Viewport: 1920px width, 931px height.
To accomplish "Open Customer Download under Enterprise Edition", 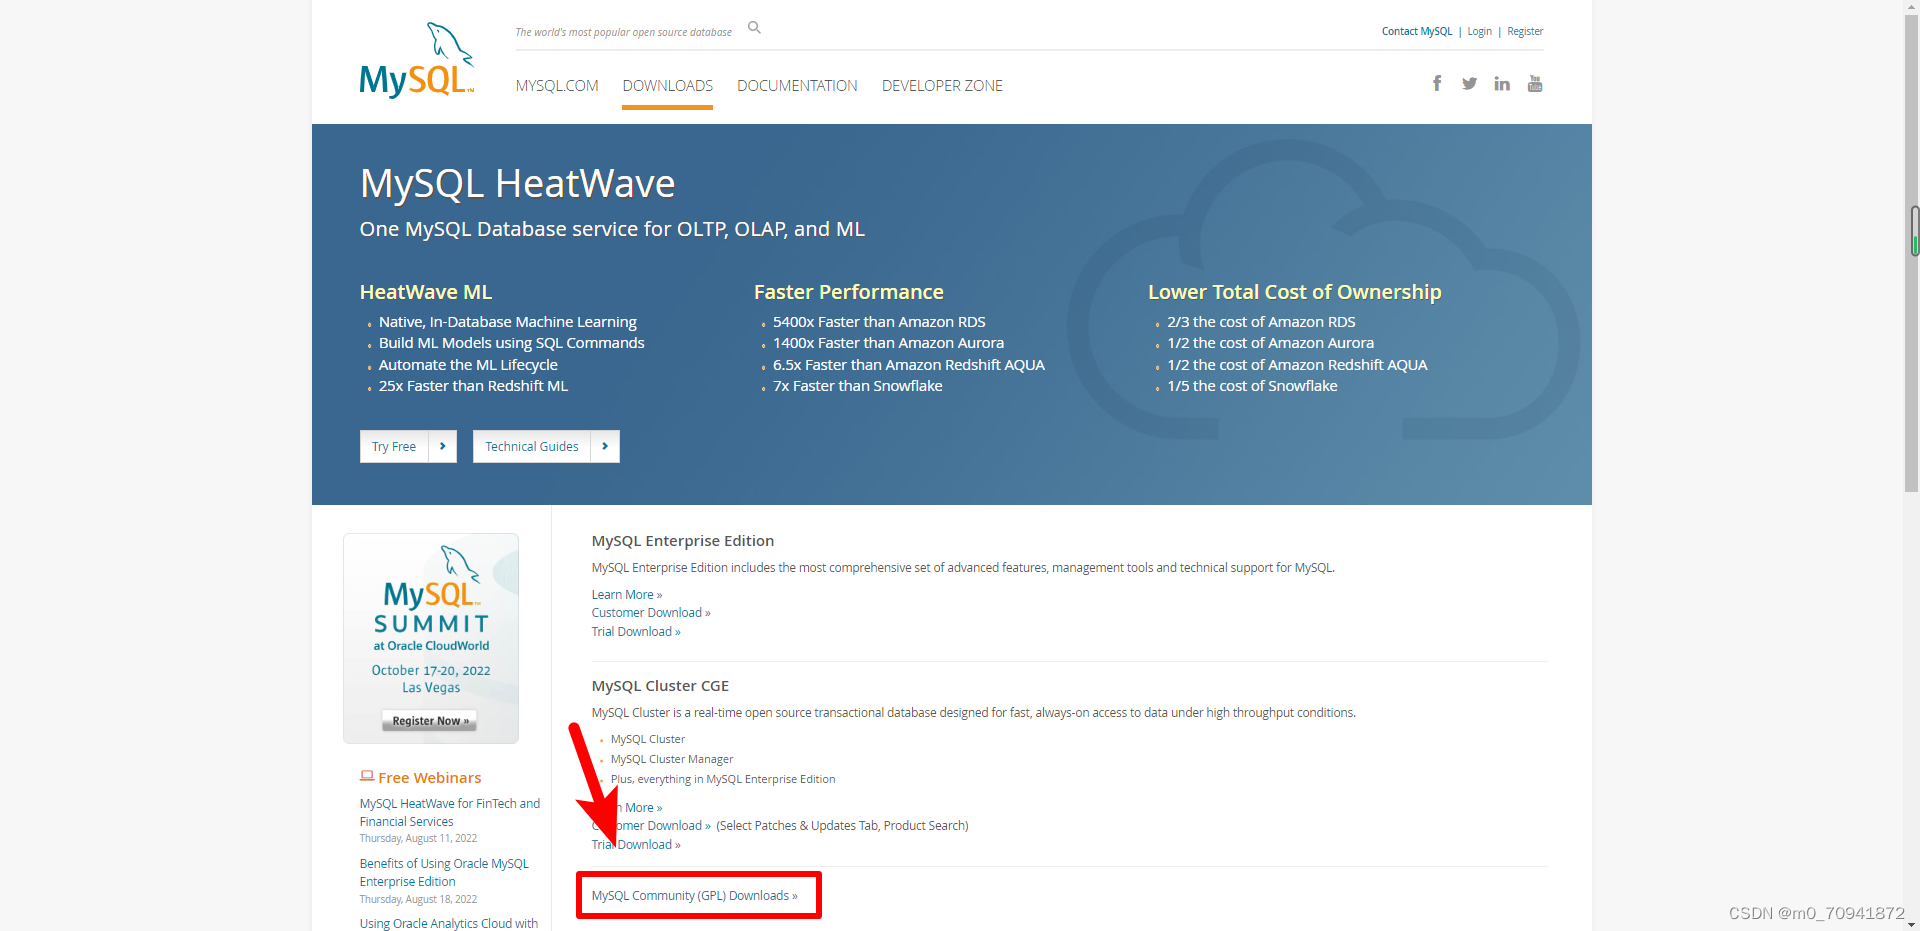I will point(651,613).
